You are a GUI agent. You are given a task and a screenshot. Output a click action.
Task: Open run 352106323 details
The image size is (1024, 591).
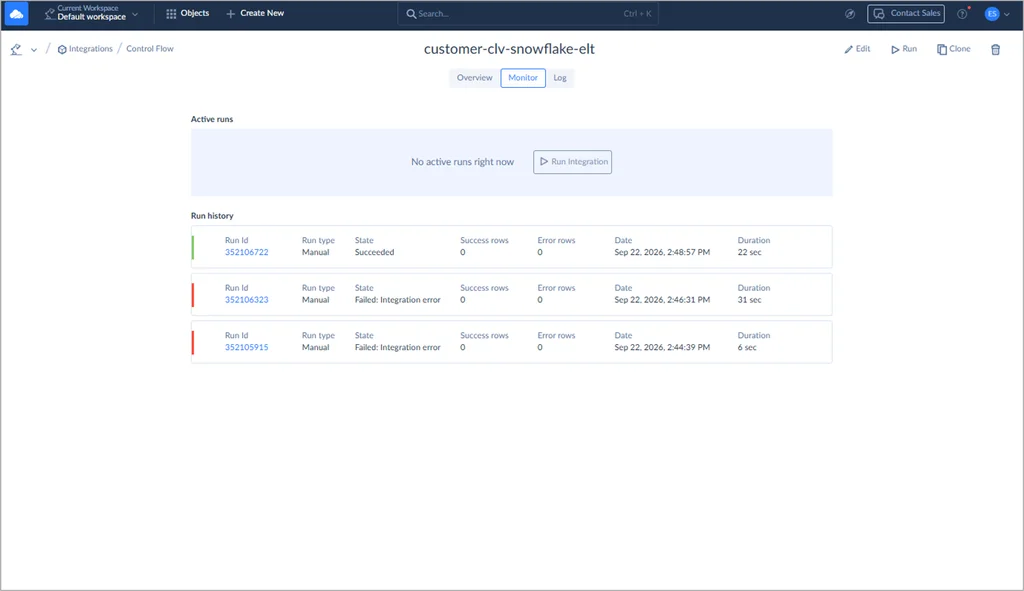(246, 300)
